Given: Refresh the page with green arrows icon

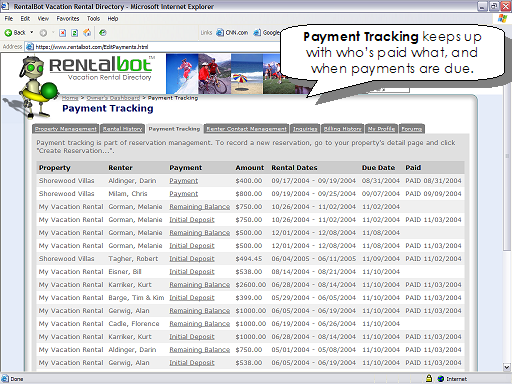Looking at the screenshot, I should (x=75, y=33).
